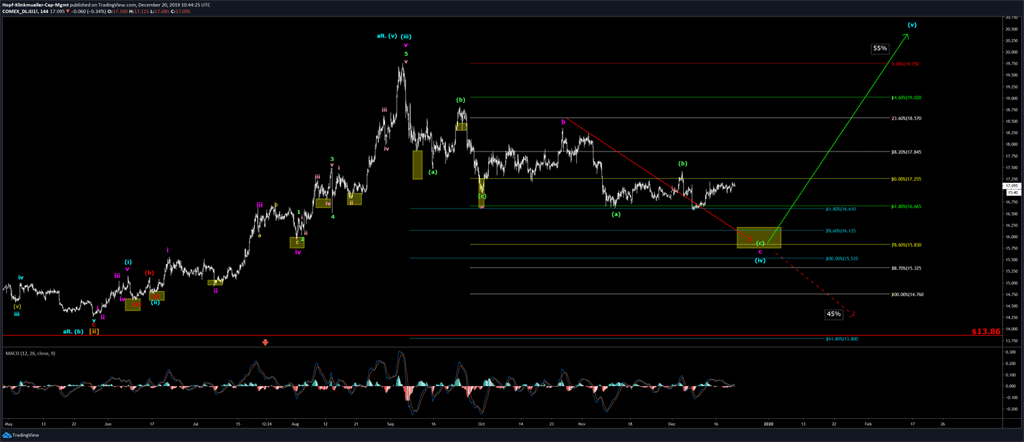Click the 45% probability label

pyautogui.click(x=833, y=314)
